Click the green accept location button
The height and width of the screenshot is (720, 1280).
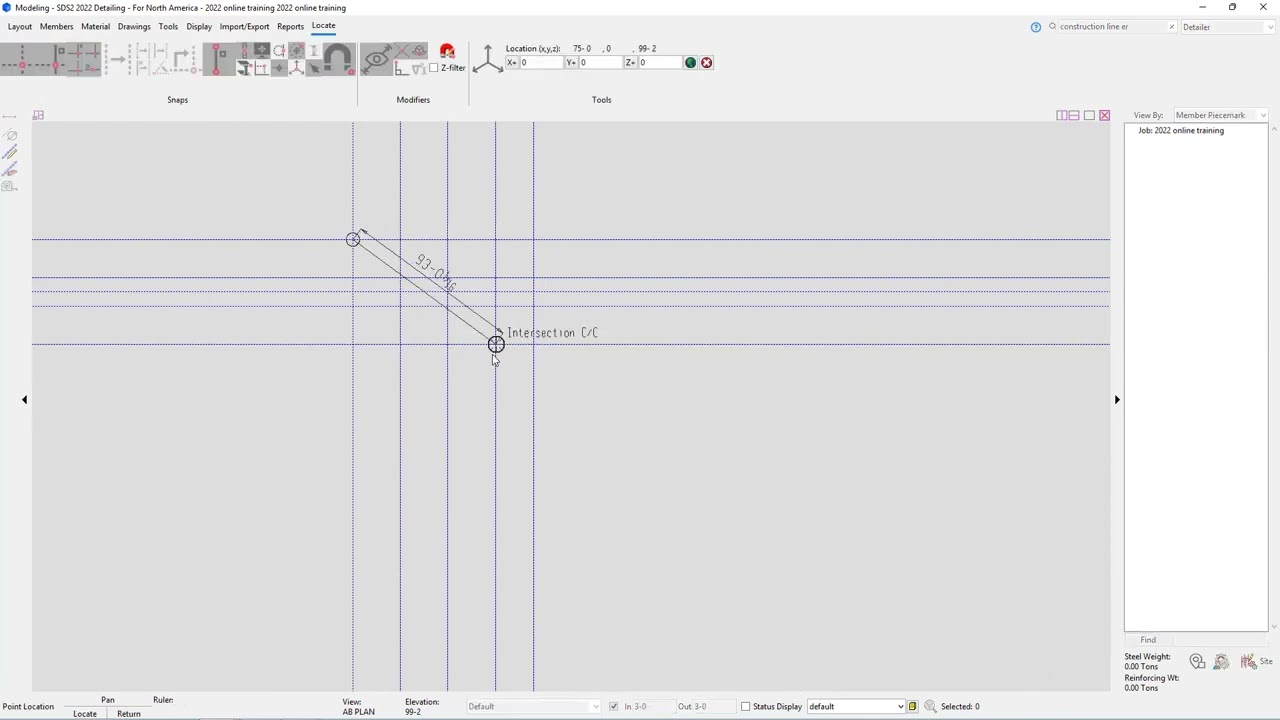(x=690, y=62)
